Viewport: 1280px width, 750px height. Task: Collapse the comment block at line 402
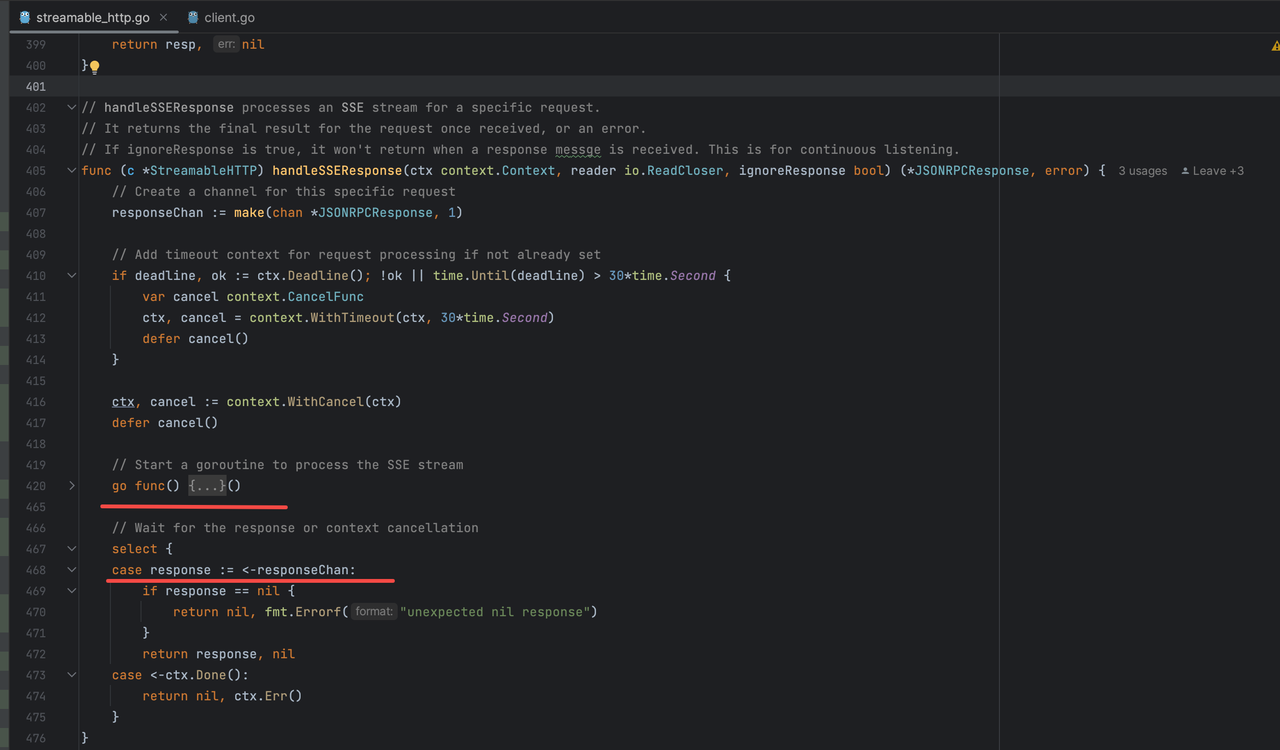[x=71, y=107]
